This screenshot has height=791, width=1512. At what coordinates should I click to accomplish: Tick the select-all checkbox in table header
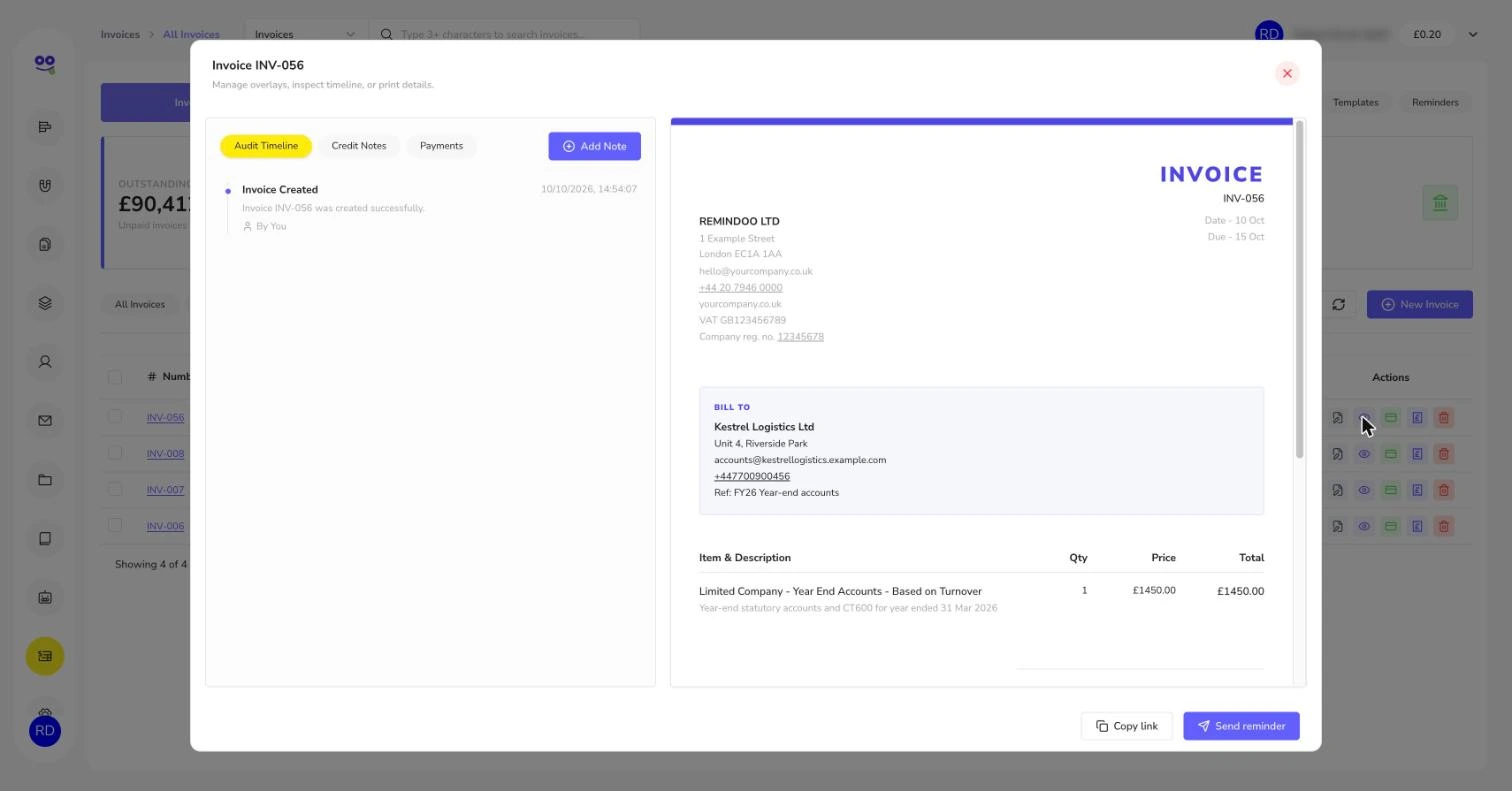pos(115,377)
